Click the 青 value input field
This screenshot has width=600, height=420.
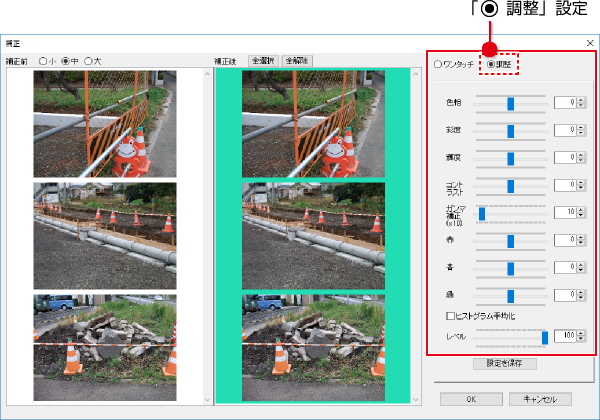565,267
